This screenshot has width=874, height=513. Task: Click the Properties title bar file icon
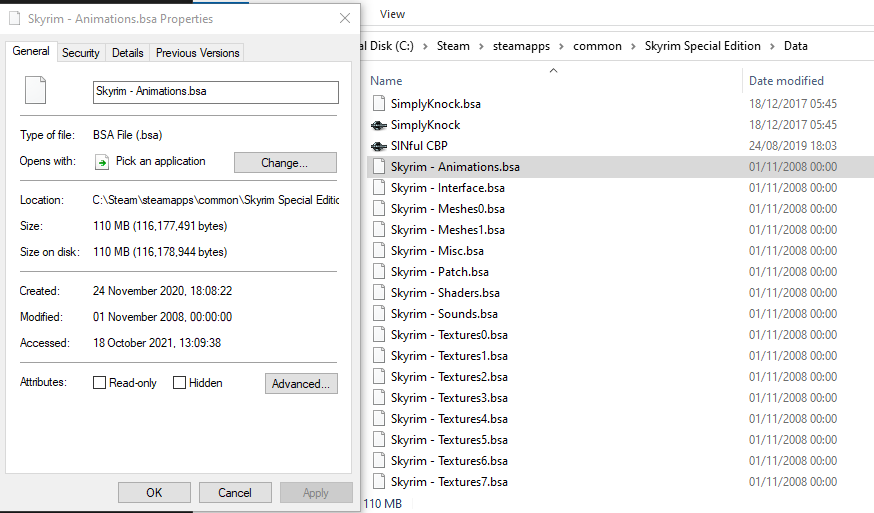[x=14, y=18]
